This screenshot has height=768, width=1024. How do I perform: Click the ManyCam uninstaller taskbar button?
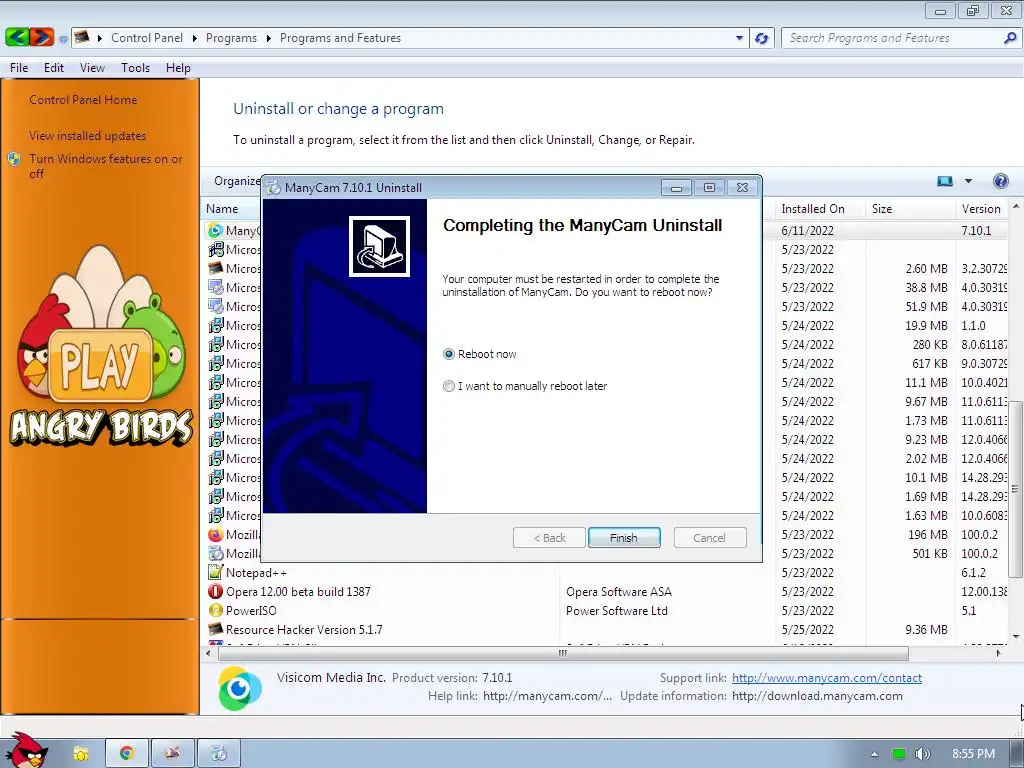[219, 753]
